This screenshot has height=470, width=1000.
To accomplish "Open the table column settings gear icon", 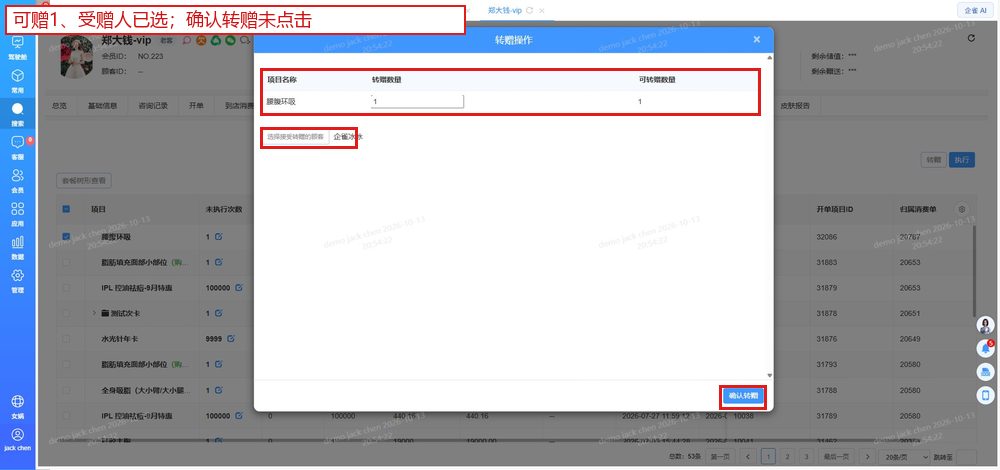I will [962, 209].
